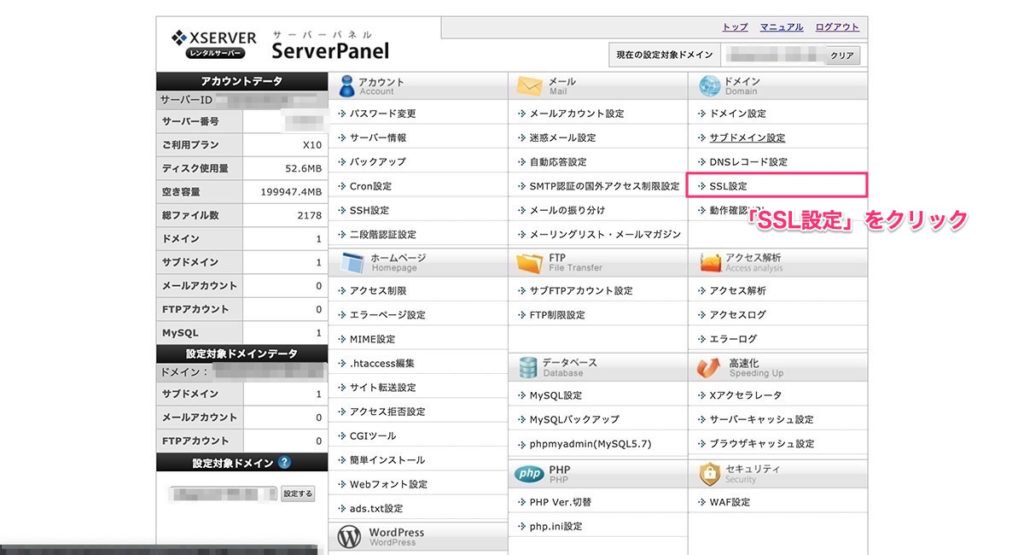Open the マニュアル link in header

click(x=780, y=27)
